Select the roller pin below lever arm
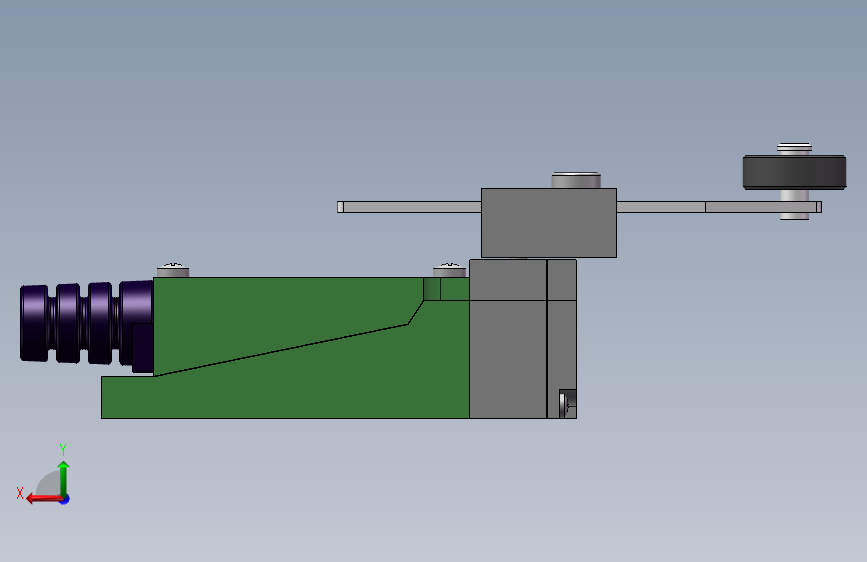This screenshot has width=867, height=562. click(795, 216)
